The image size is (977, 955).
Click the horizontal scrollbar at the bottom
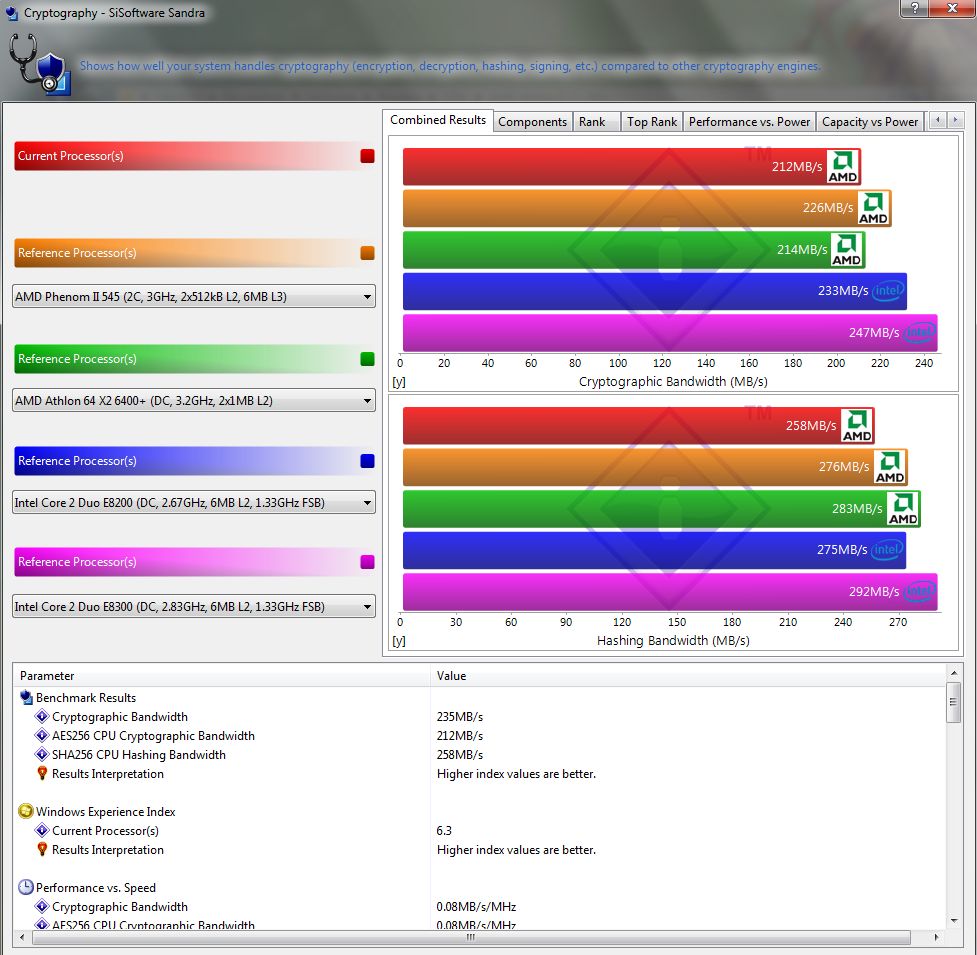(471, 937)
